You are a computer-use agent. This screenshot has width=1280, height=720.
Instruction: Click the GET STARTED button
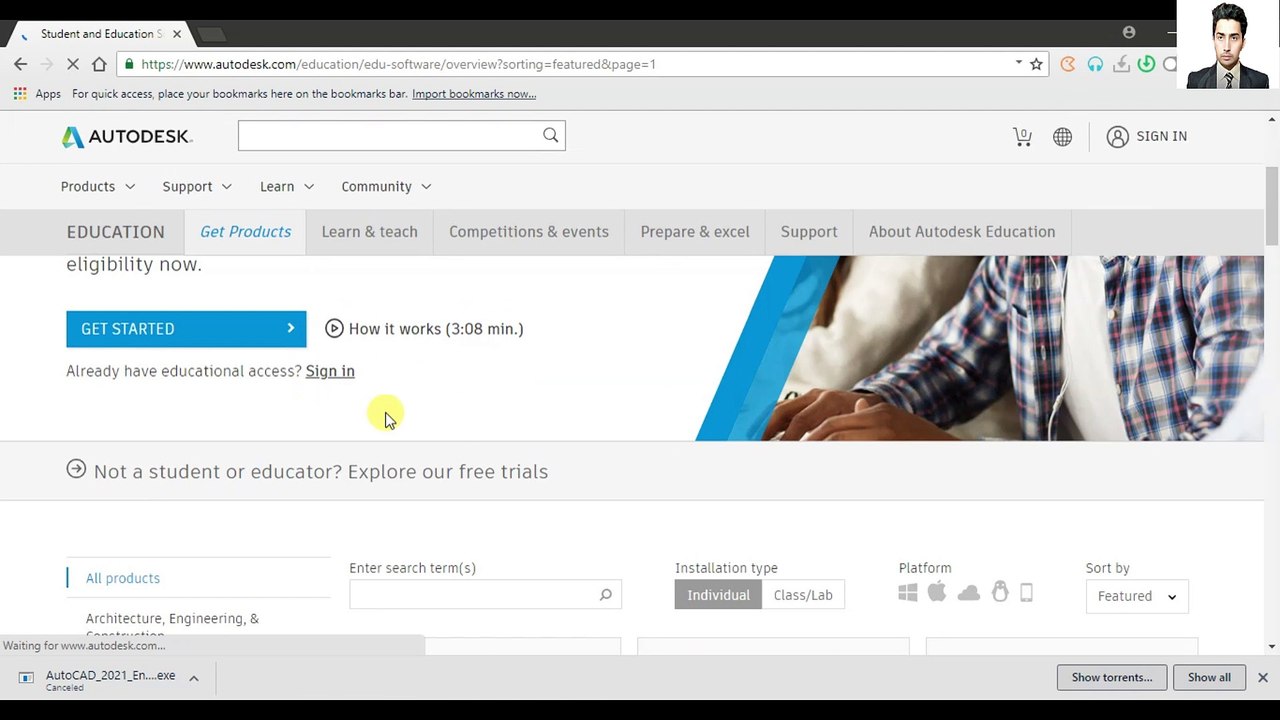186,329
